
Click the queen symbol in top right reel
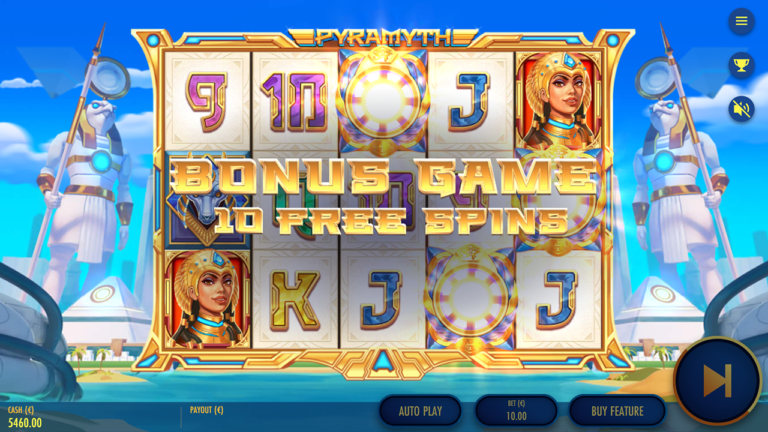pos(558,101)
